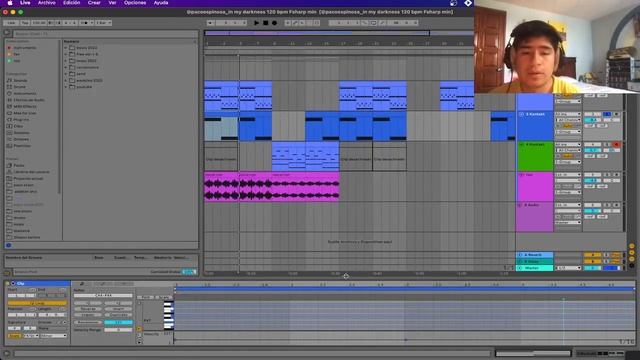Solo the 4 Kontakt track
The image size is (640, 360).
(x=607, y=144)
